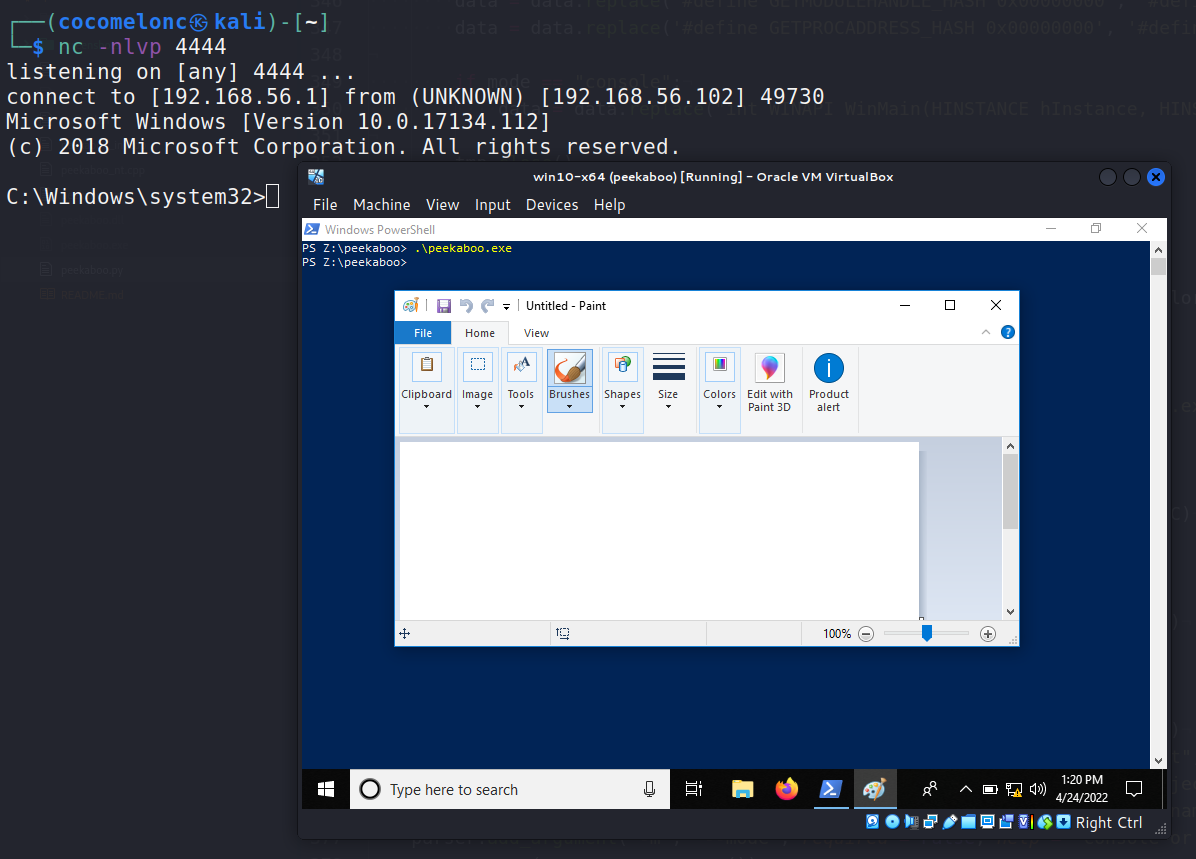Open Task View on the Windows taskbar
This screenshot has width=1196, height=859.
pos(693,789)
